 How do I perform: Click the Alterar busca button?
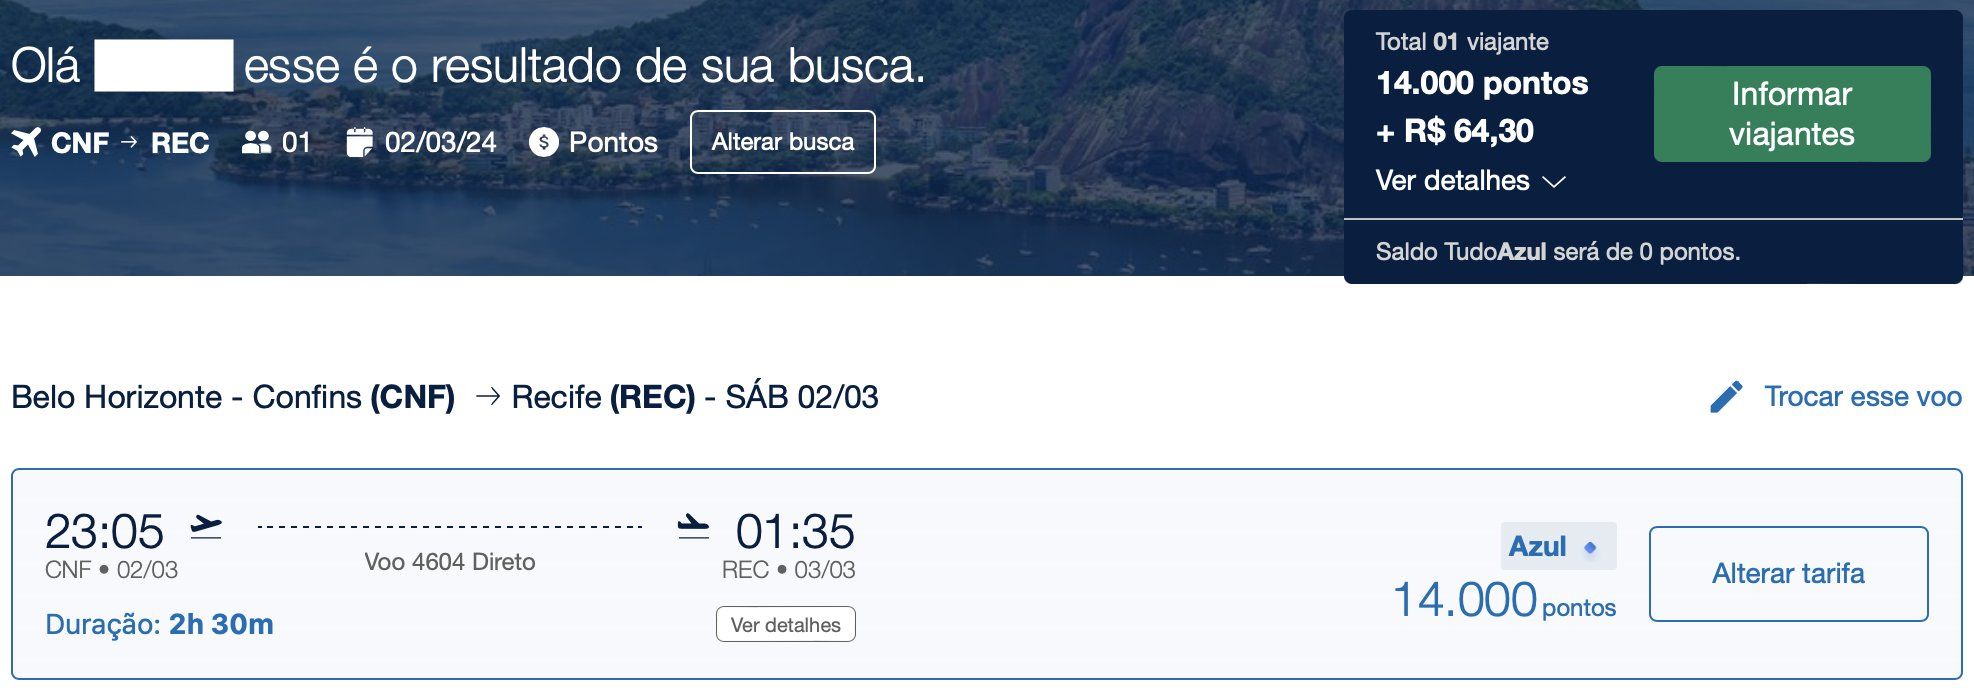[783, 142]
